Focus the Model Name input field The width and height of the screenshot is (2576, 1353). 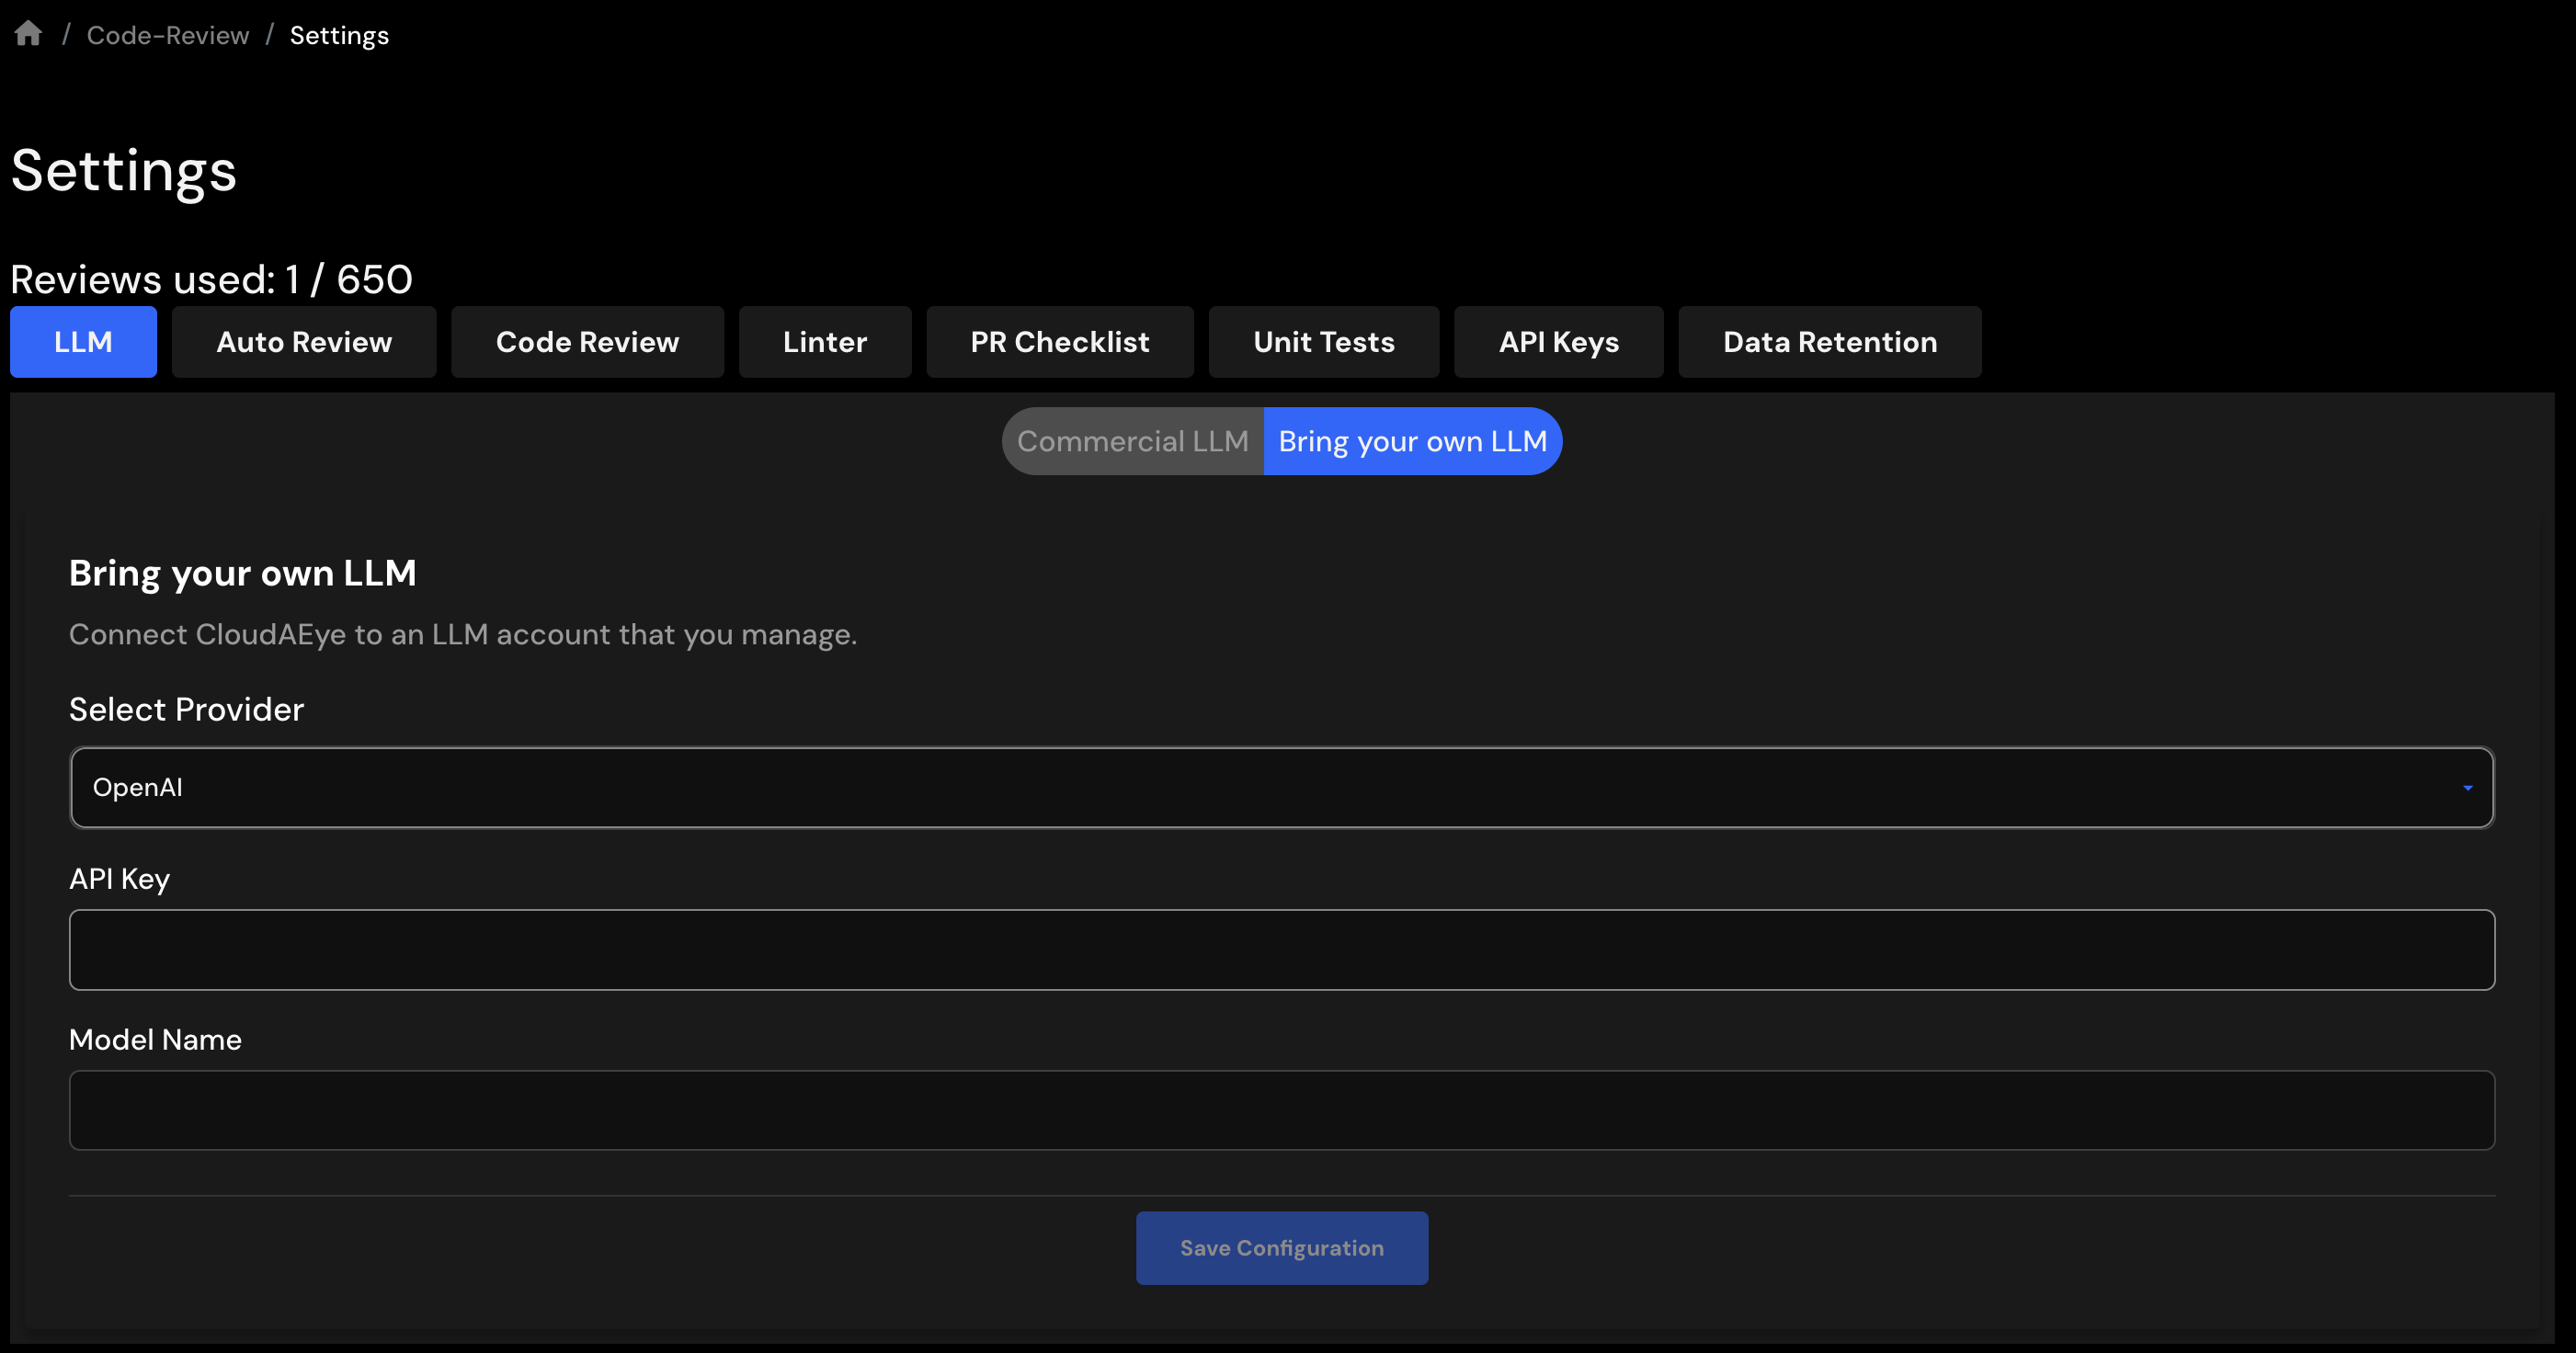click(x=1282, y=1111)
